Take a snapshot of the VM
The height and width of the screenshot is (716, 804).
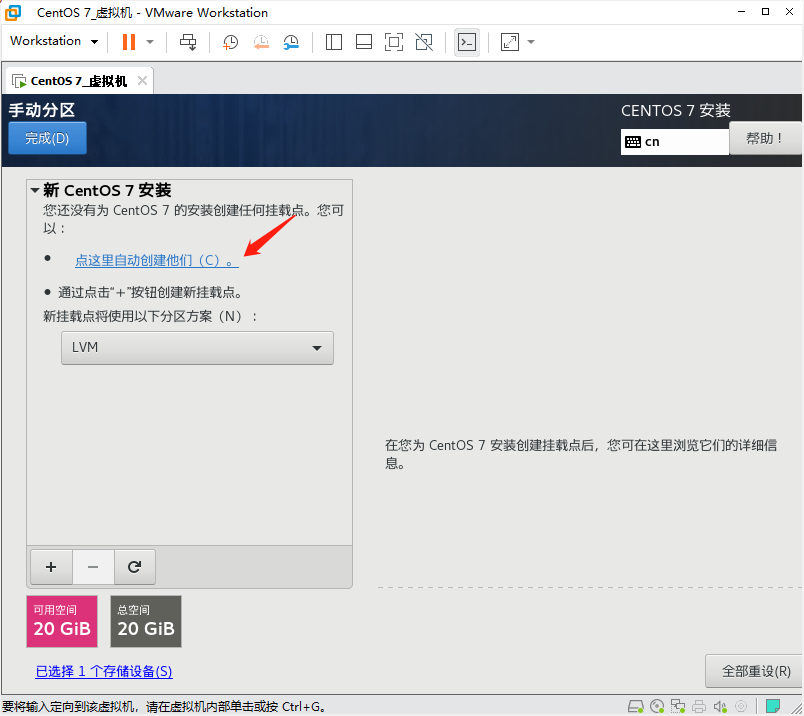pos(230,42)
